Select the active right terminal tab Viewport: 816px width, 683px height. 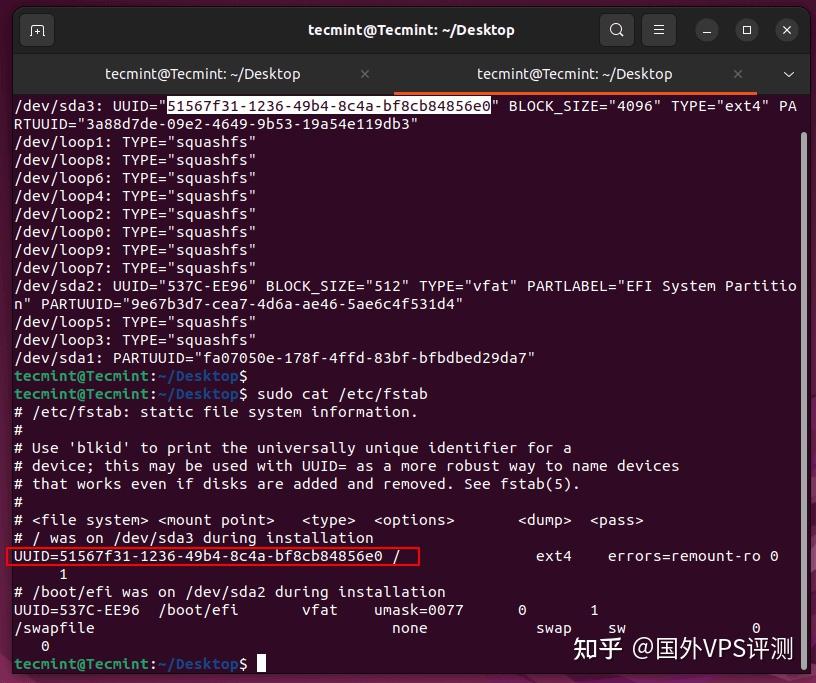(x=575, y=73)
